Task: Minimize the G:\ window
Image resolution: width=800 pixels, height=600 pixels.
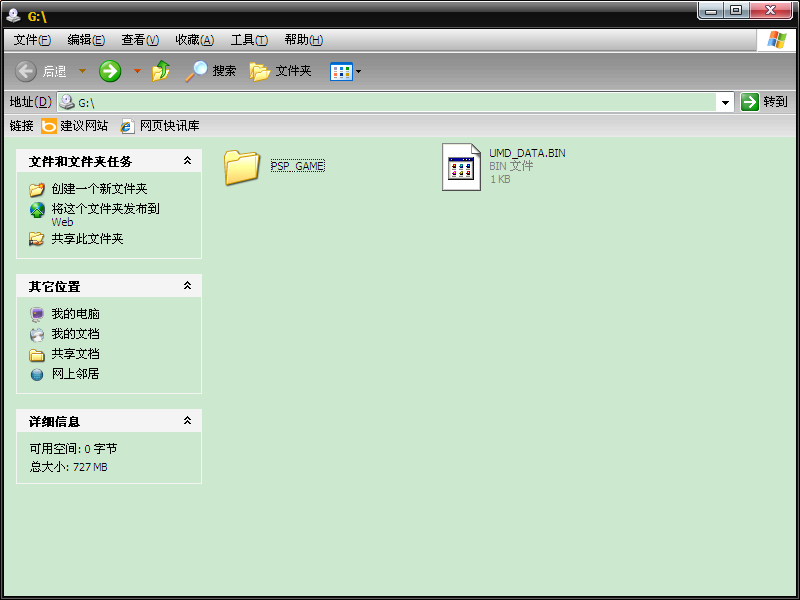Action: [x=710, y=10]
